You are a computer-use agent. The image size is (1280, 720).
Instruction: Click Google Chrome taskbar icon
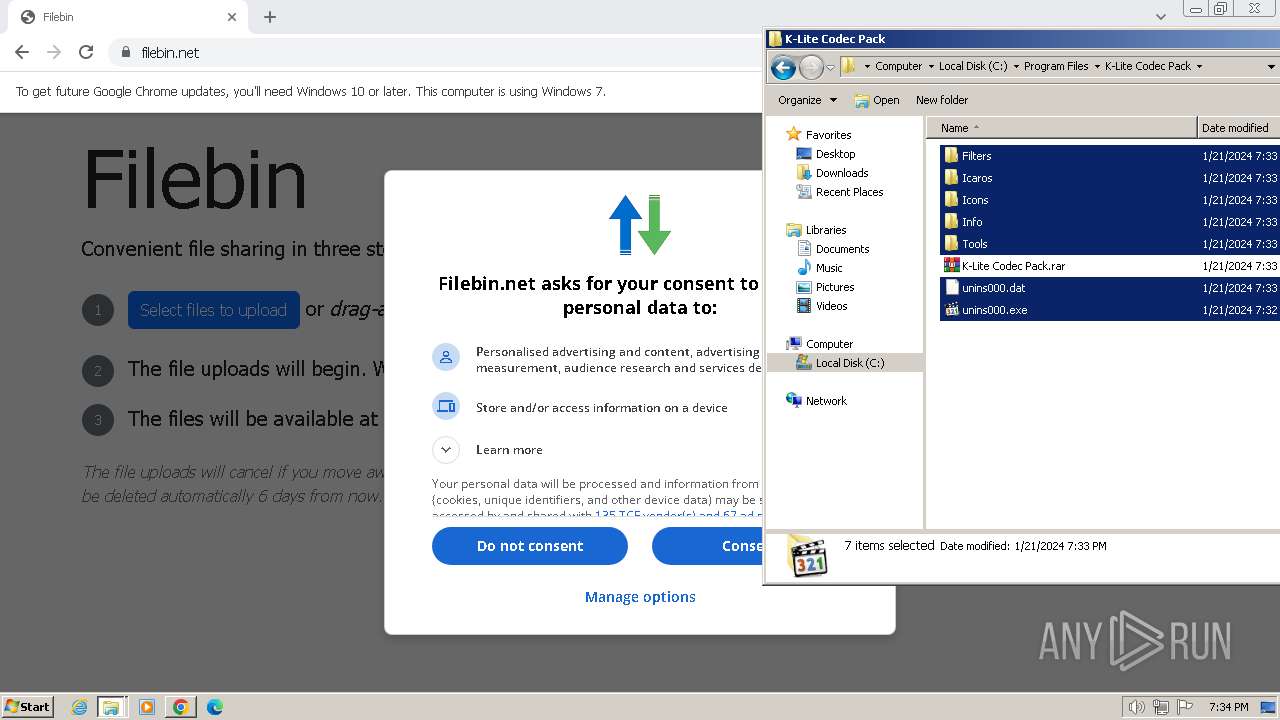point(181,707)
